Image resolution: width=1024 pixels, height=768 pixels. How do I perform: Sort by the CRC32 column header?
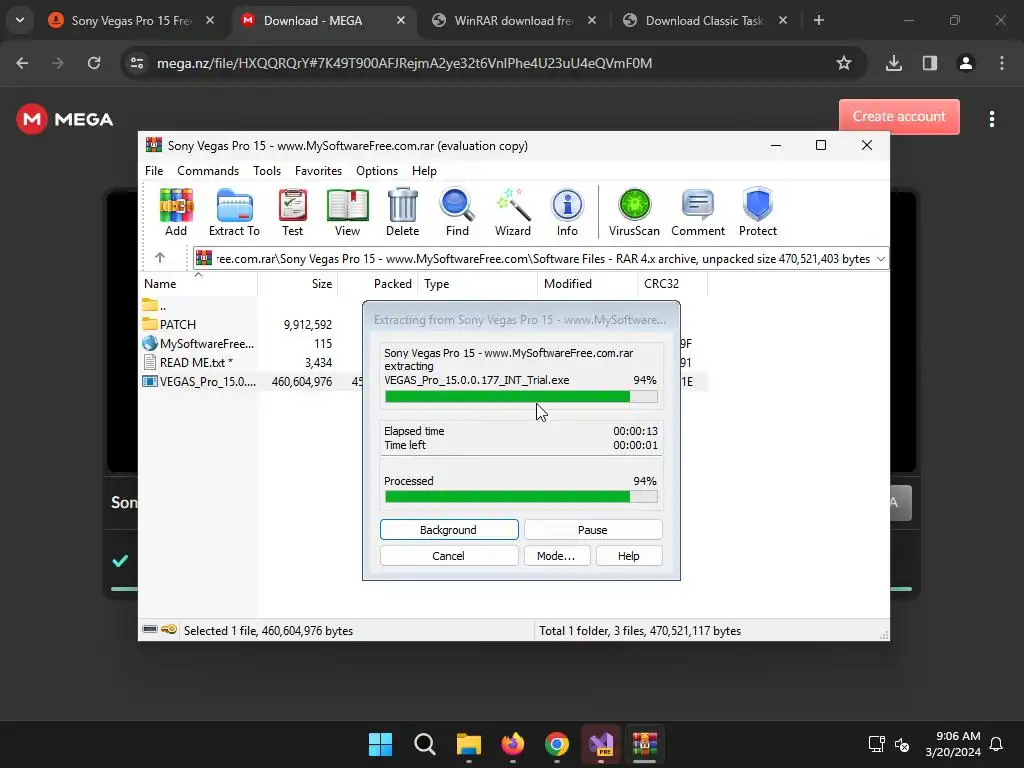point(672,283)
